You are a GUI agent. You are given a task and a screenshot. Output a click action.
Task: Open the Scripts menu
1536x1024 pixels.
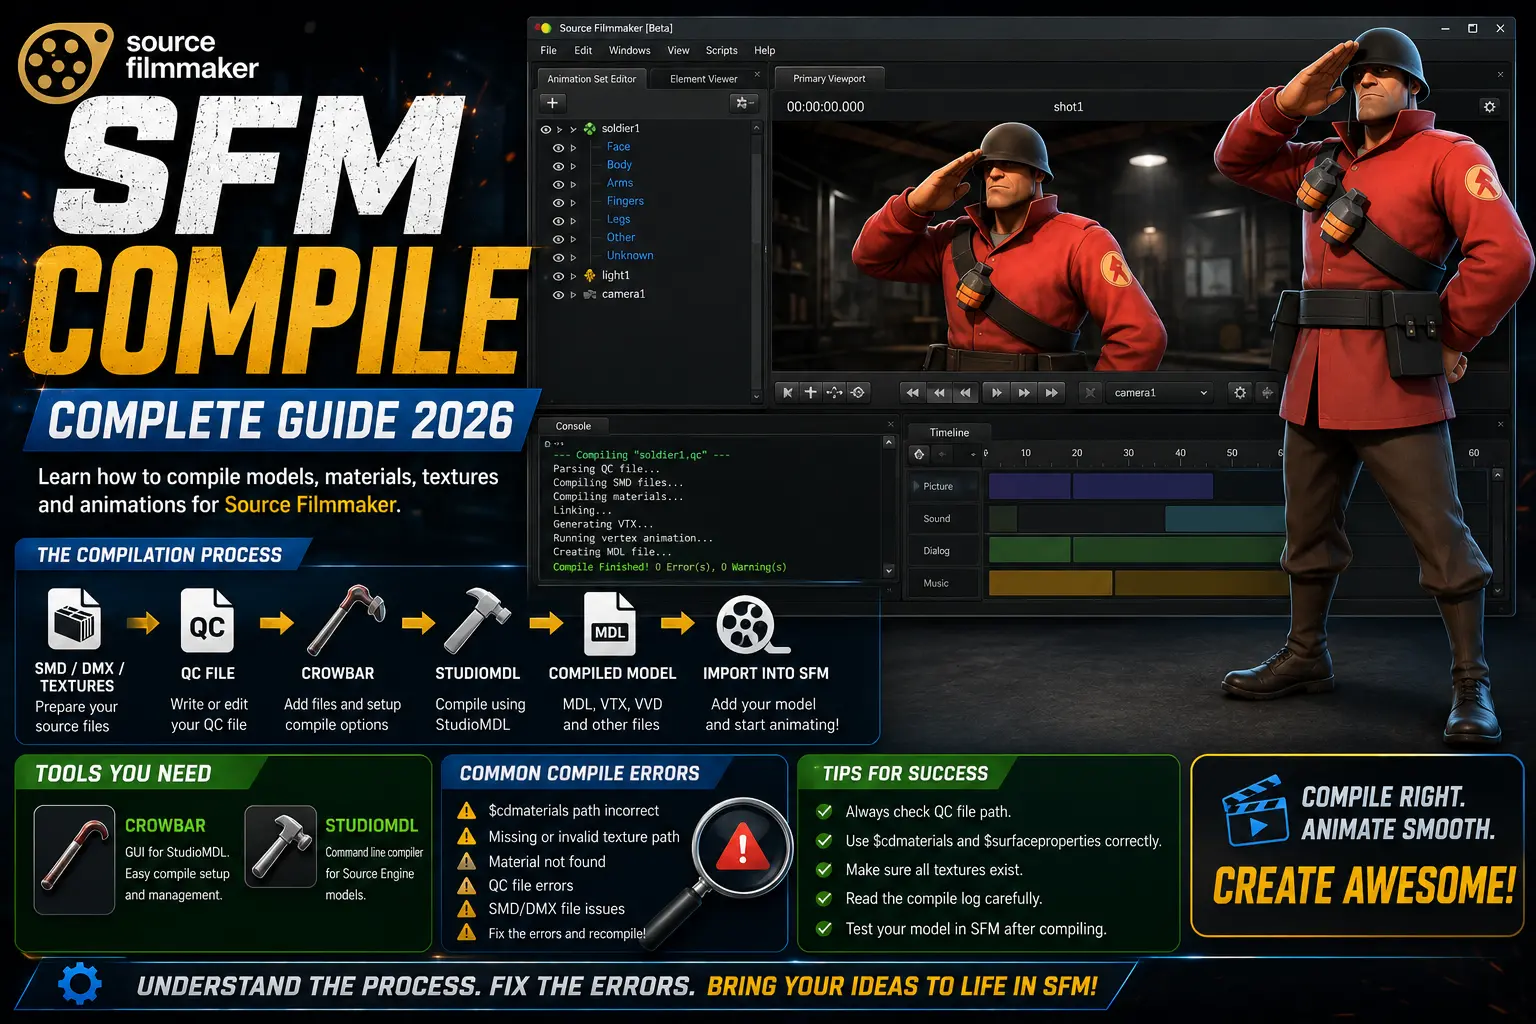tap(721, 50)
